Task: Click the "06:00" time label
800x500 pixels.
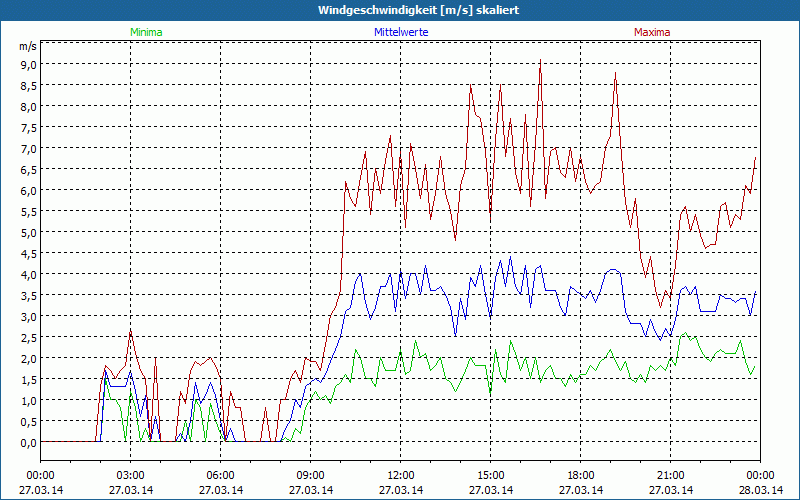Action: click(220, 476)
